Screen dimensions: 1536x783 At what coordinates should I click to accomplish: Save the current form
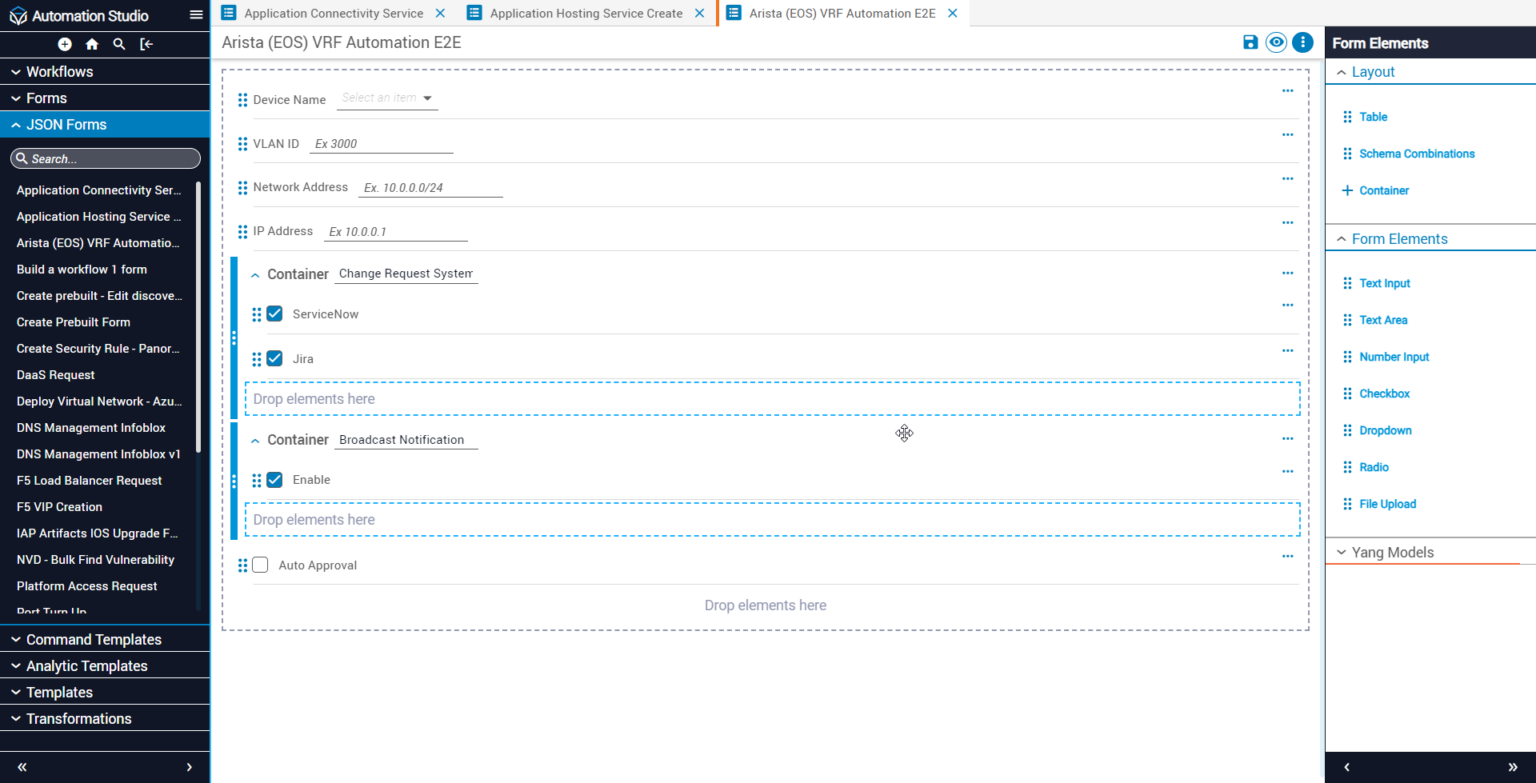[x=1250, y=42]
